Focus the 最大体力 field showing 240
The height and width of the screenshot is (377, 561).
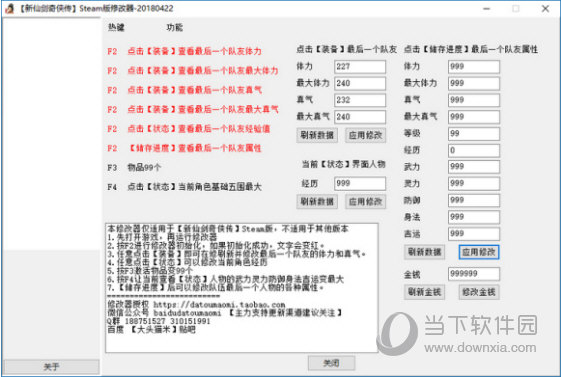pyautogui.click(x=360, y=83)
